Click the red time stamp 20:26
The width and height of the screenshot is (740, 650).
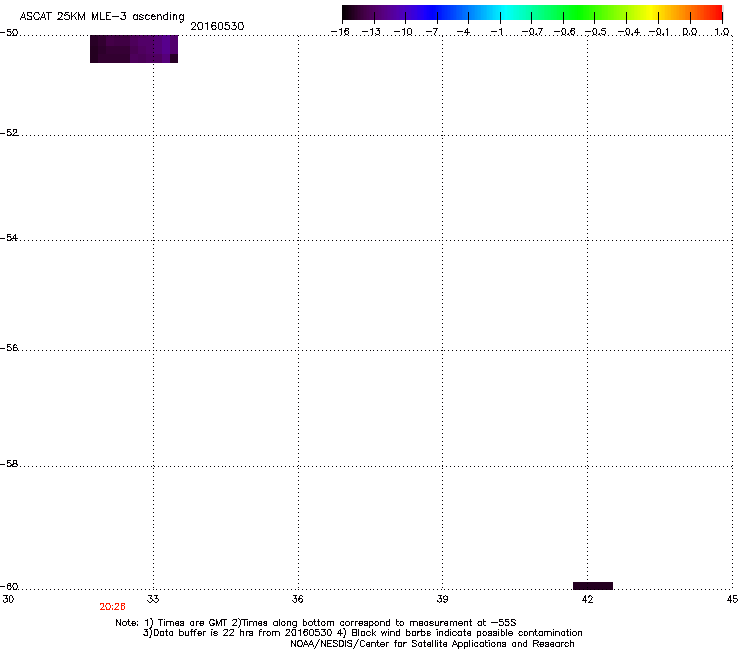click(112, 607)
